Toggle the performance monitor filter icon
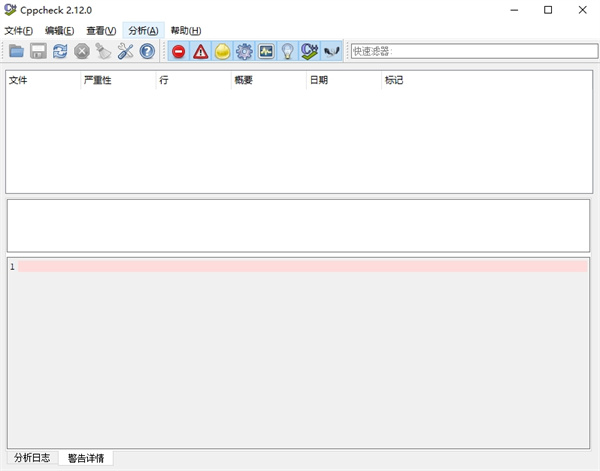Viewport: 600px width, 471px height. tap(266, 51)
